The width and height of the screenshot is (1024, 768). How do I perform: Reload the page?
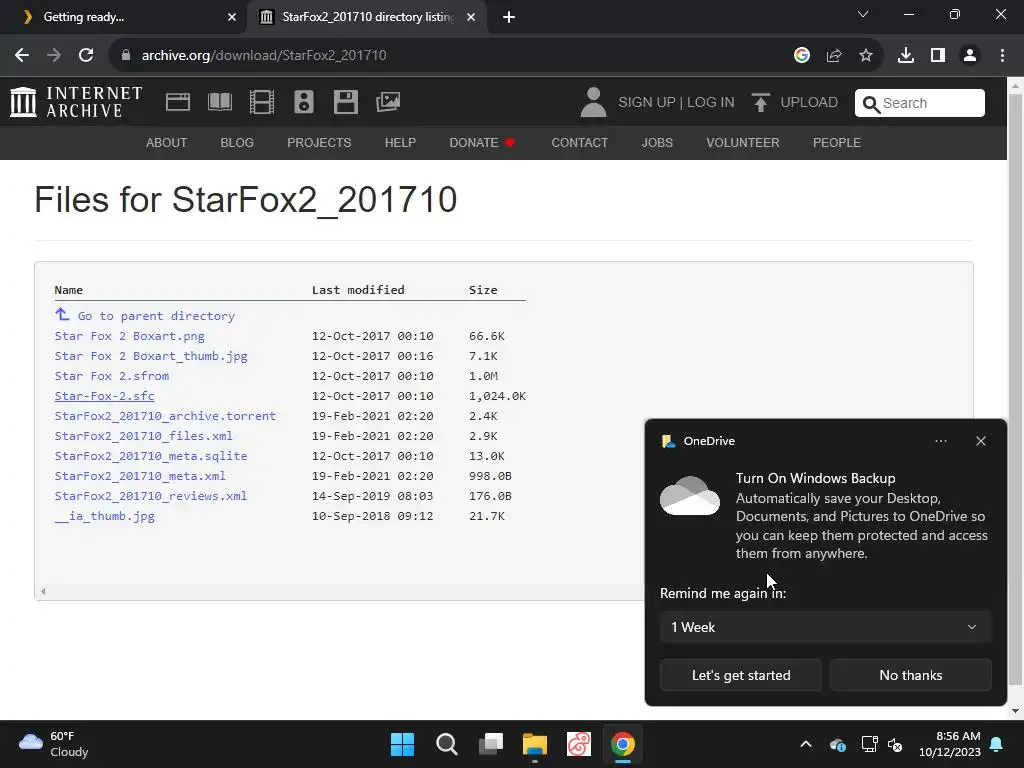[86, 56]
